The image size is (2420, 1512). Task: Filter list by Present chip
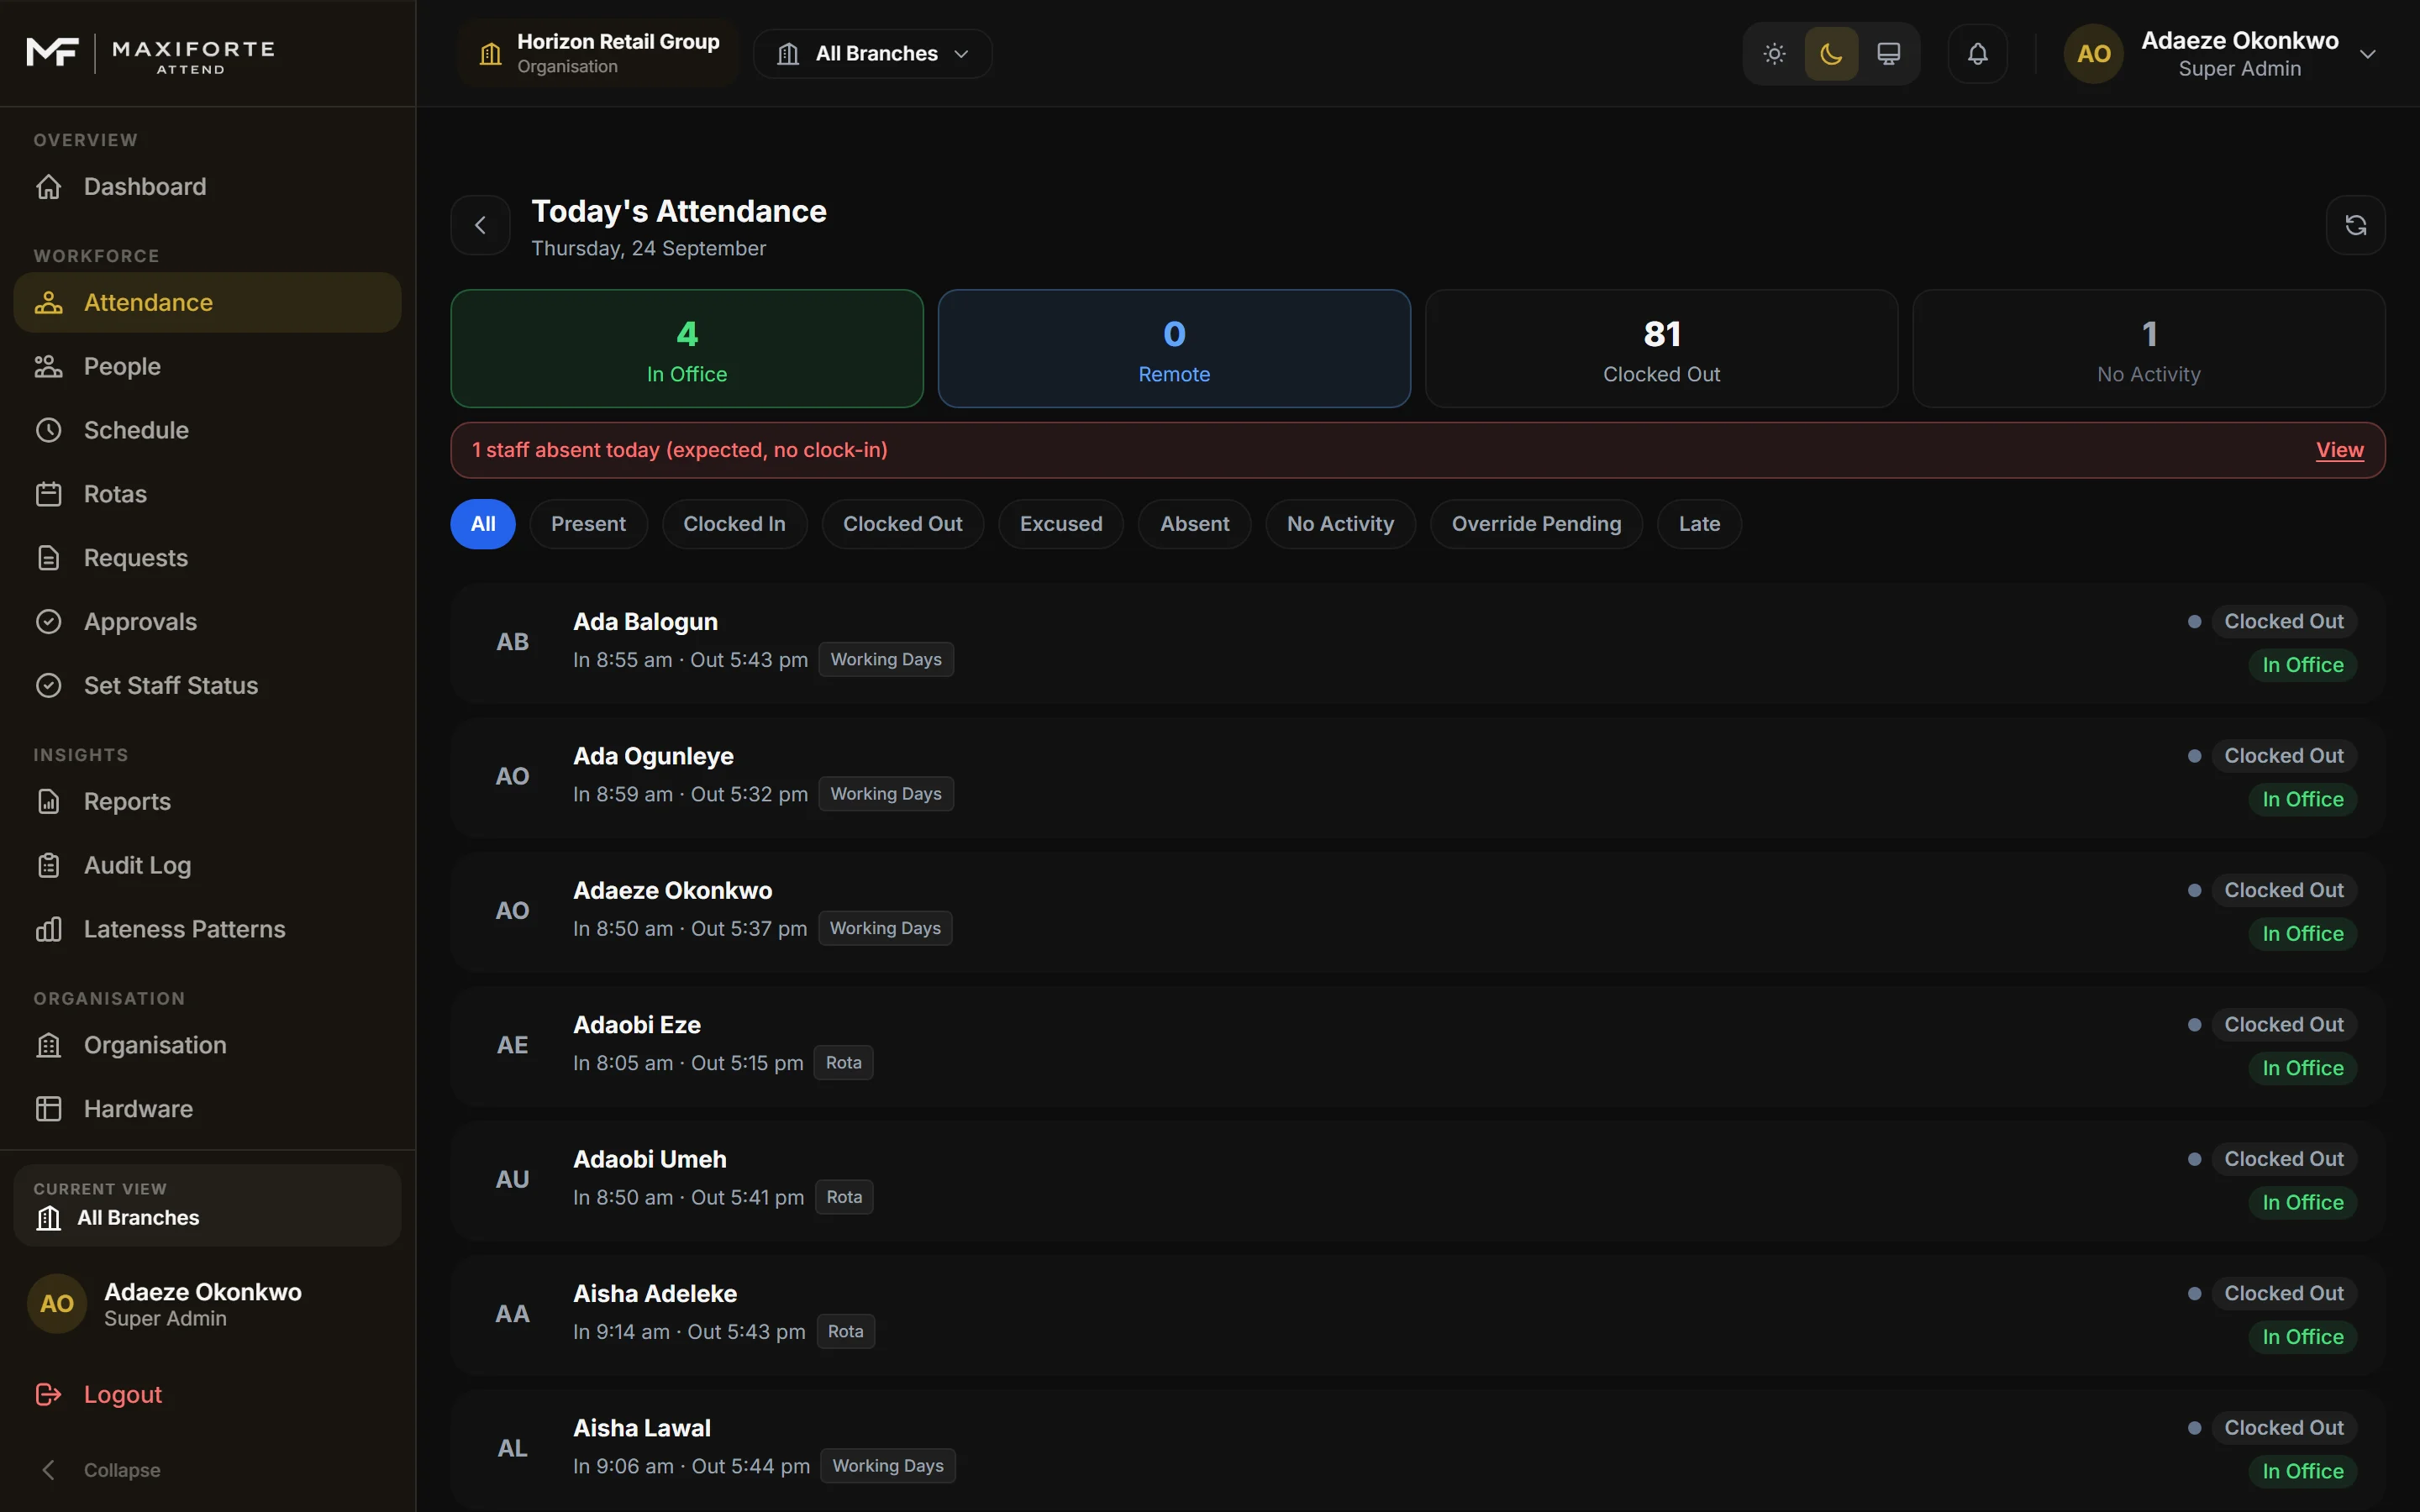point(588,524)
